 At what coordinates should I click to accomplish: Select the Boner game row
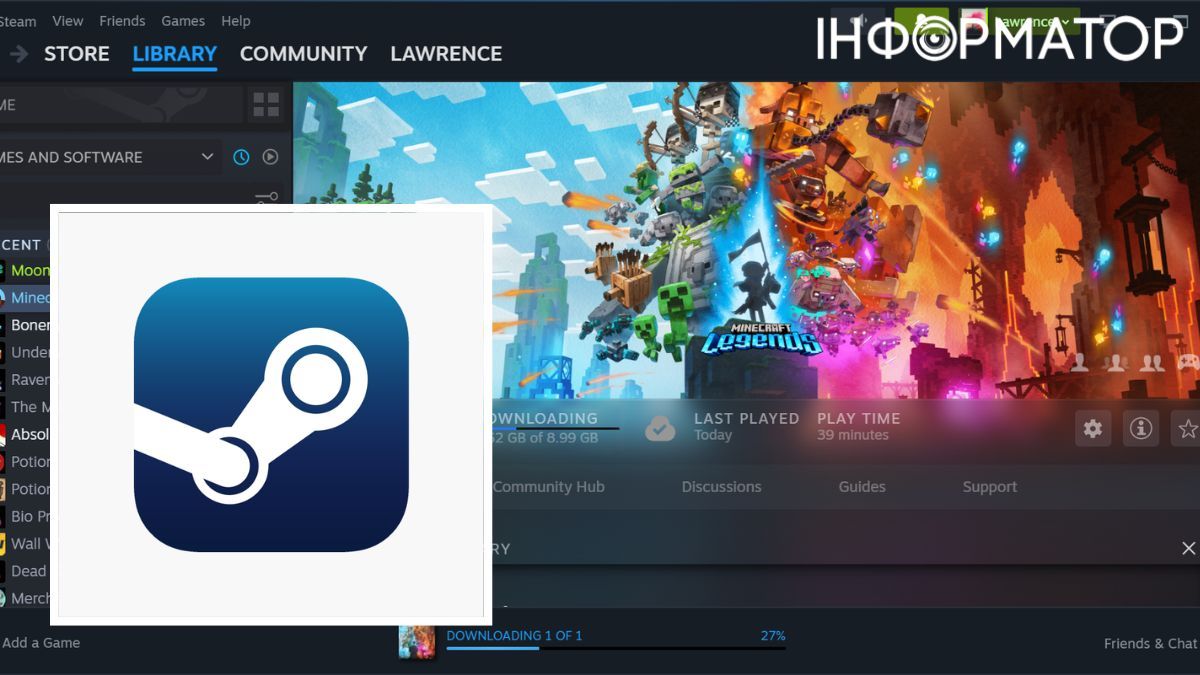(x=26, y=325)
